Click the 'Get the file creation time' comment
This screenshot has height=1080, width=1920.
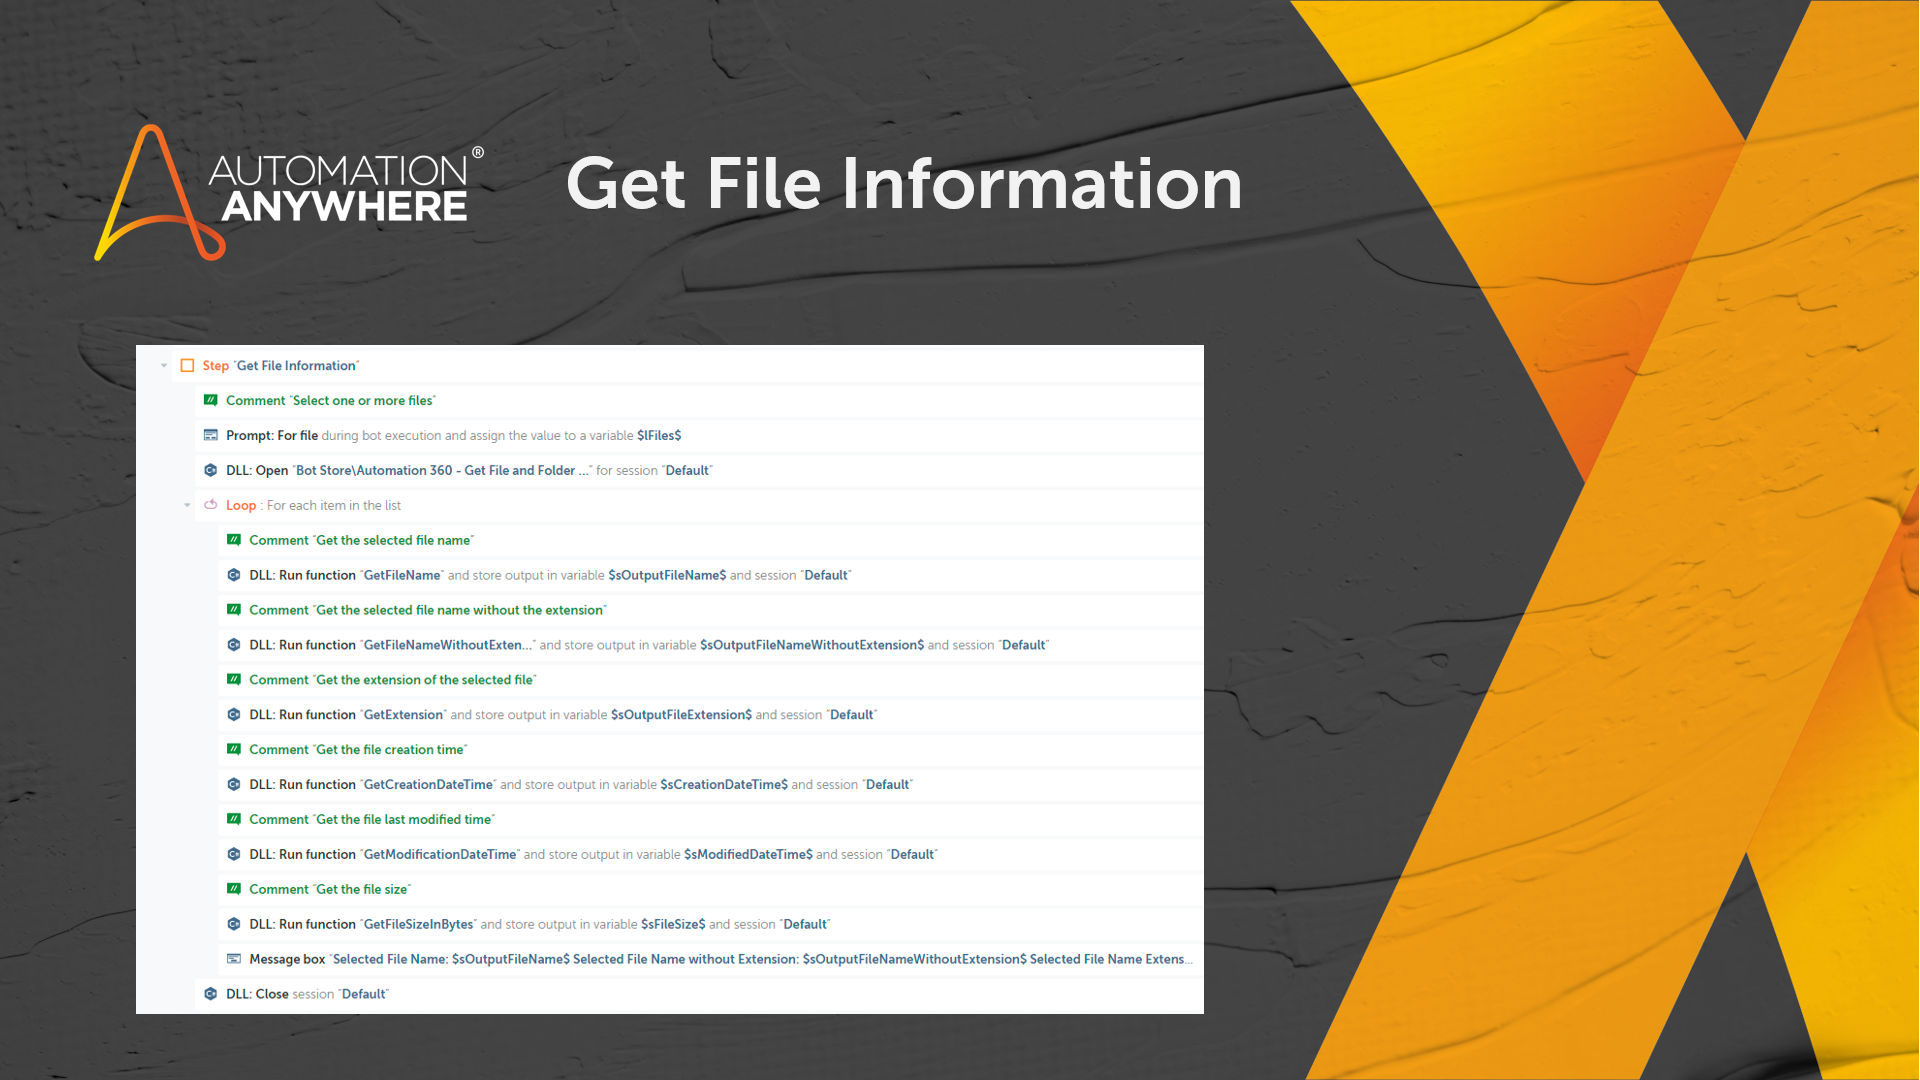358,750
